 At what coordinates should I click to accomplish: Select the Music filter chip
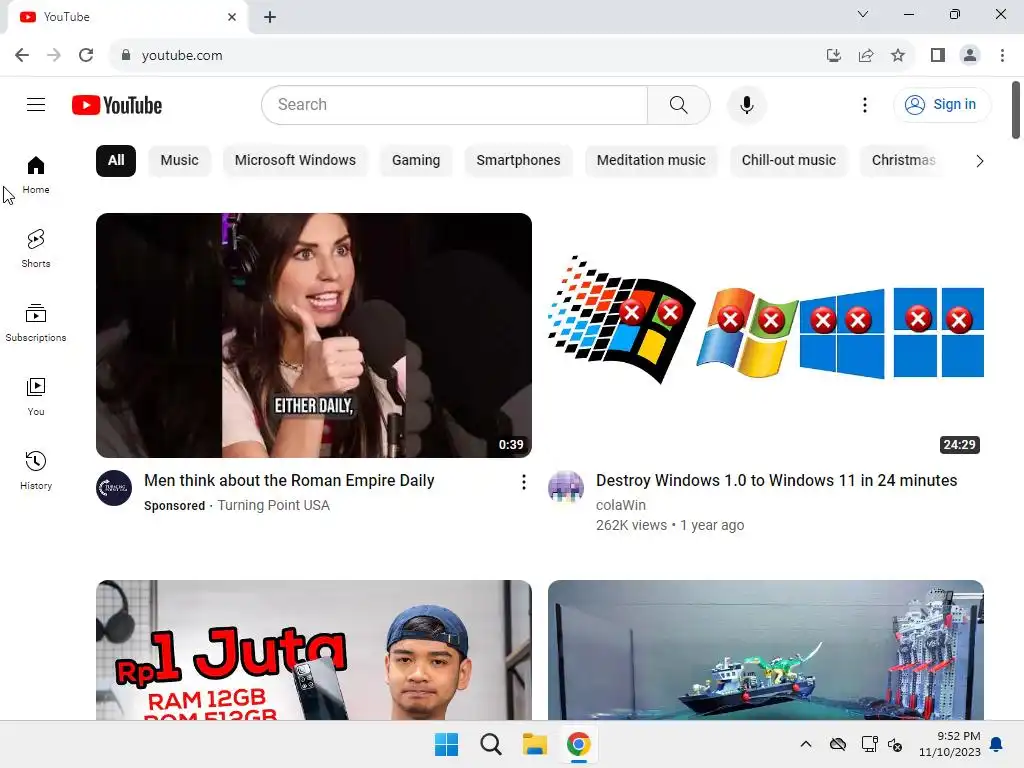coord(180,161)
